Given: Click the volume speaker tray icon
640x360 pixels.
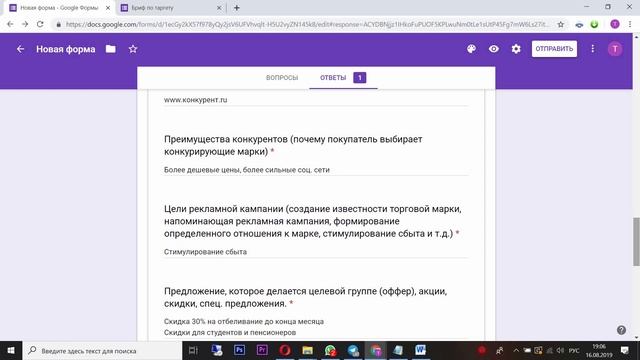Looking at the screenshot, I should (560, 351).
